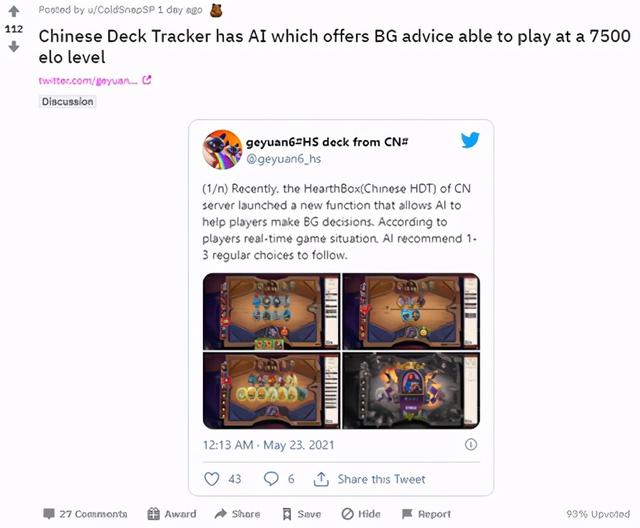Share the Reddit post
Screen dimensions: 640x528
[238, 514]
